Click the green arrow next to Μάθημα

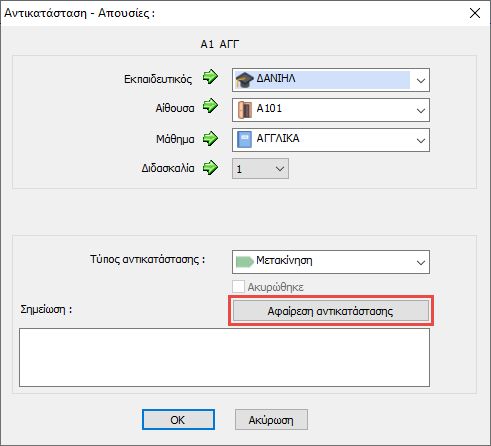coord(210,138)
